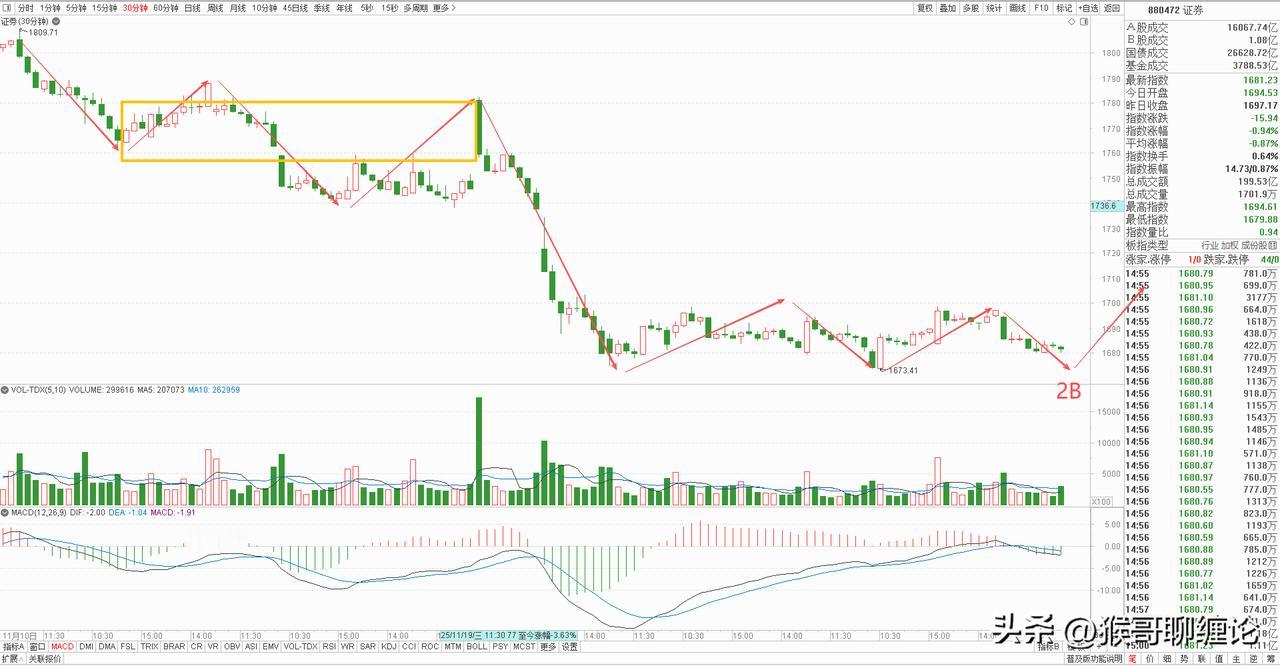Click the 标记 mark button
Image resolution: width=1280 pixels, height=666 pixels.
[1064, 8]
